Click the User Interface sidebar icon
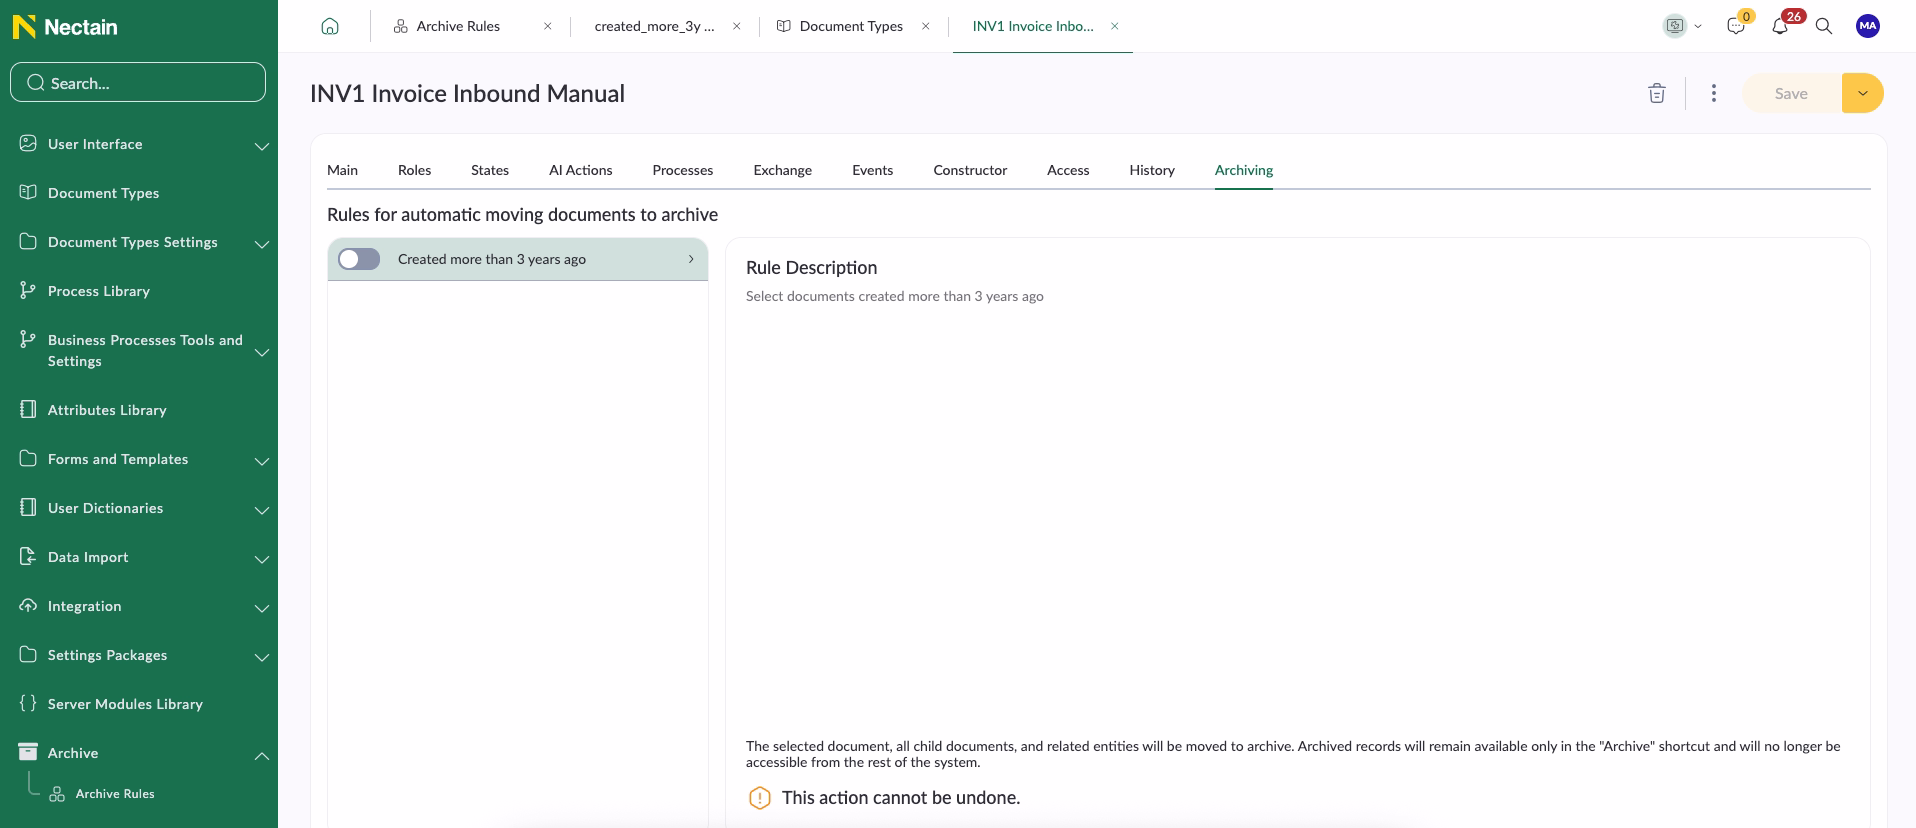 [28, 143]
